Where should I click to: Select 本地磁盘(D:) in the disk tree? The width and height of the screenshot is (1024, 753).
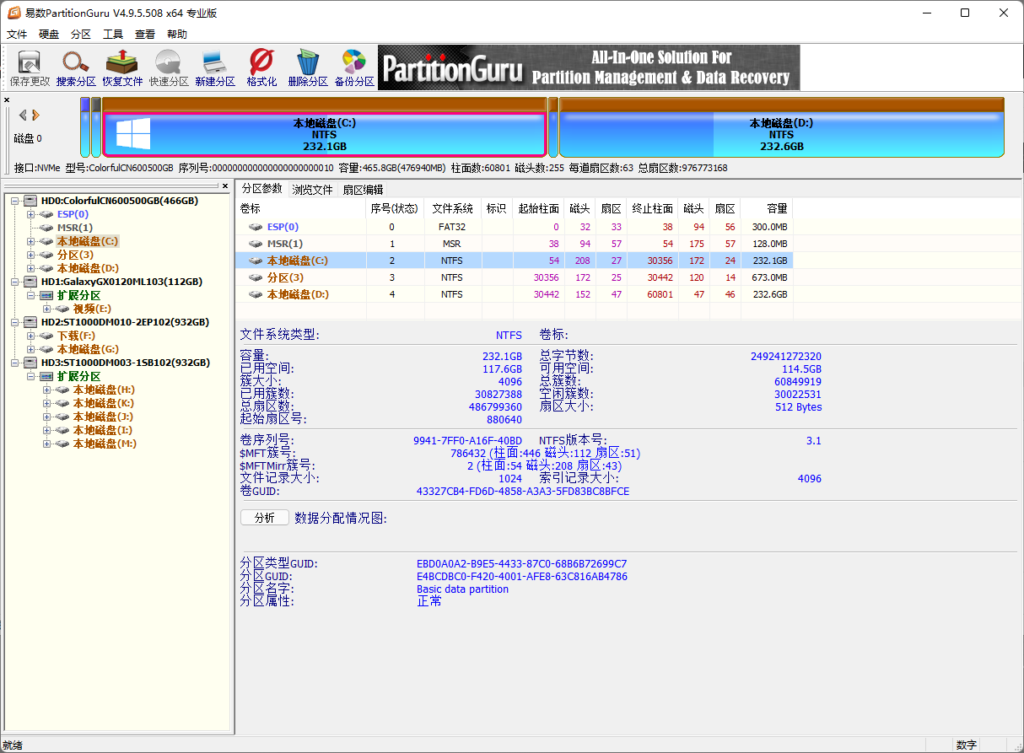click(x=88, y=268)
